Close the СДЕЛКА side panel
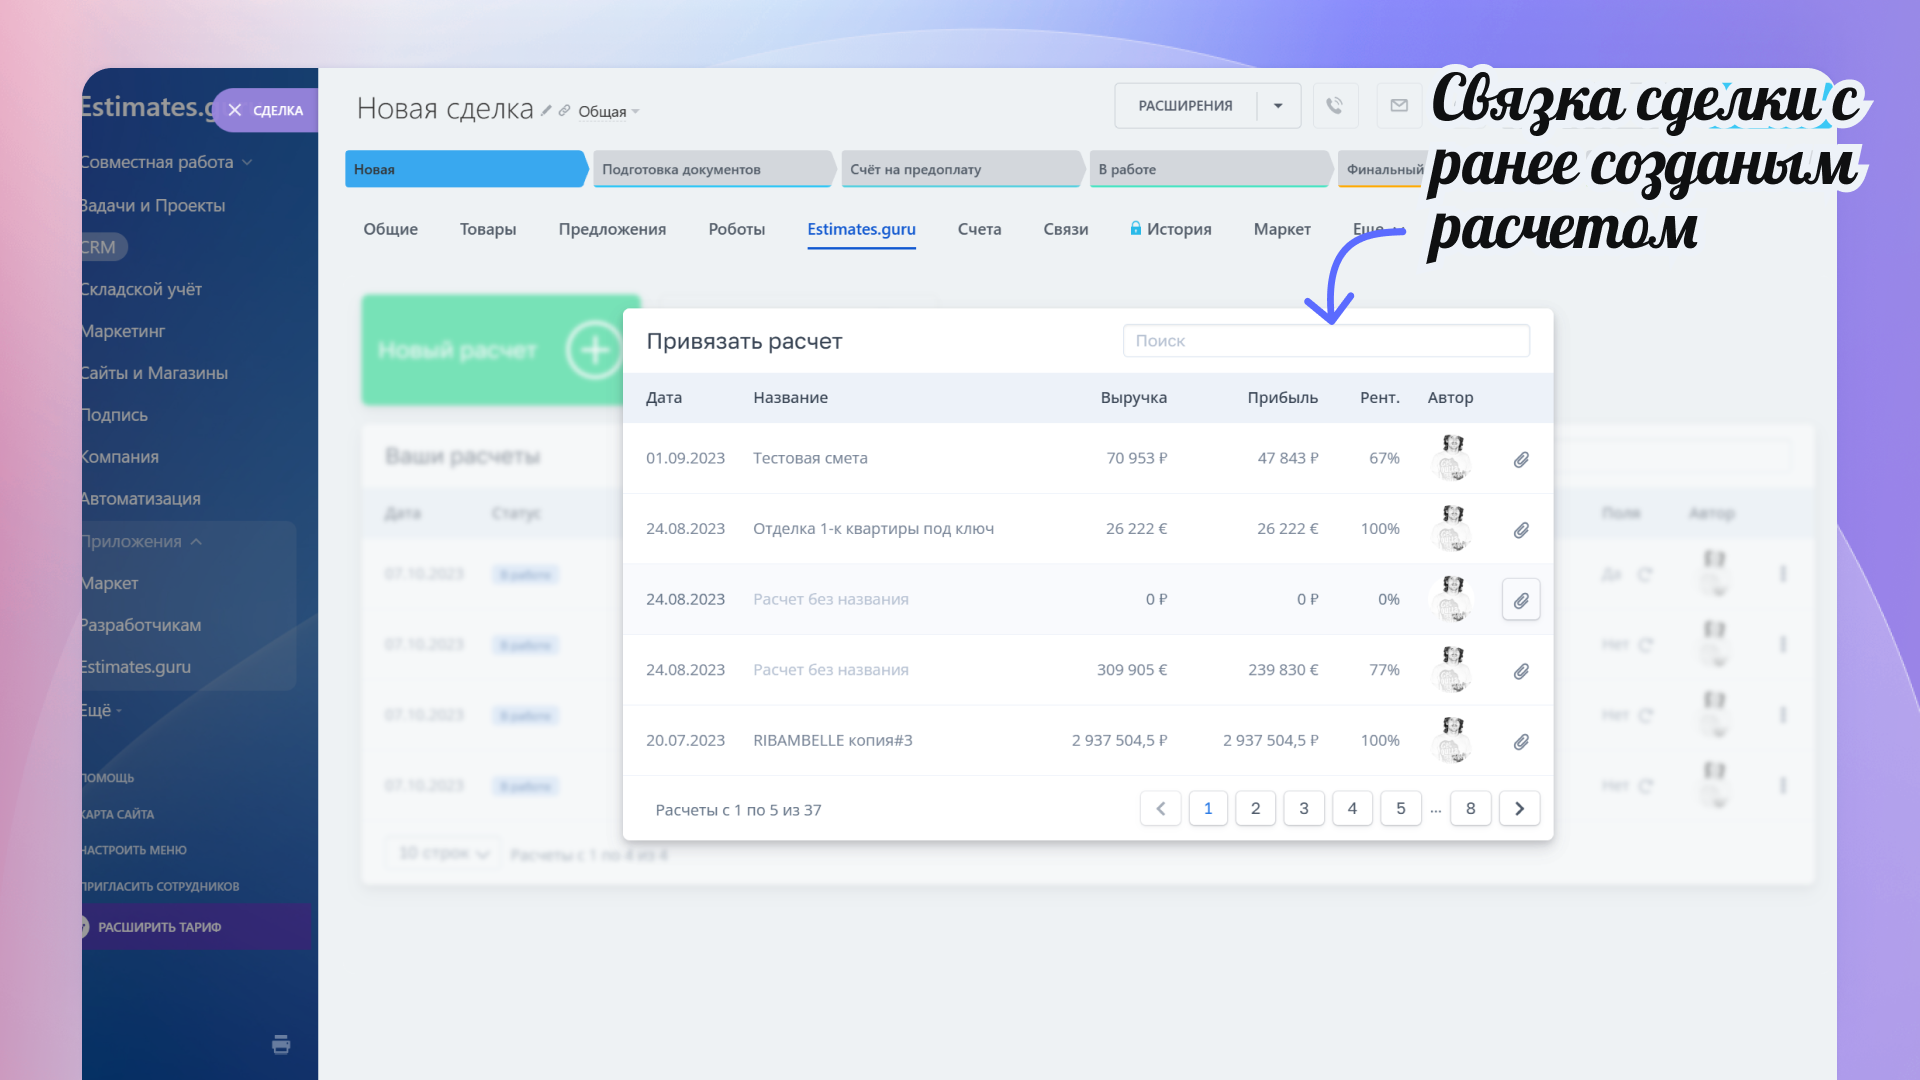This screenshot has width=1920, height=1080. pyautogui.click(x=235, y=110)
